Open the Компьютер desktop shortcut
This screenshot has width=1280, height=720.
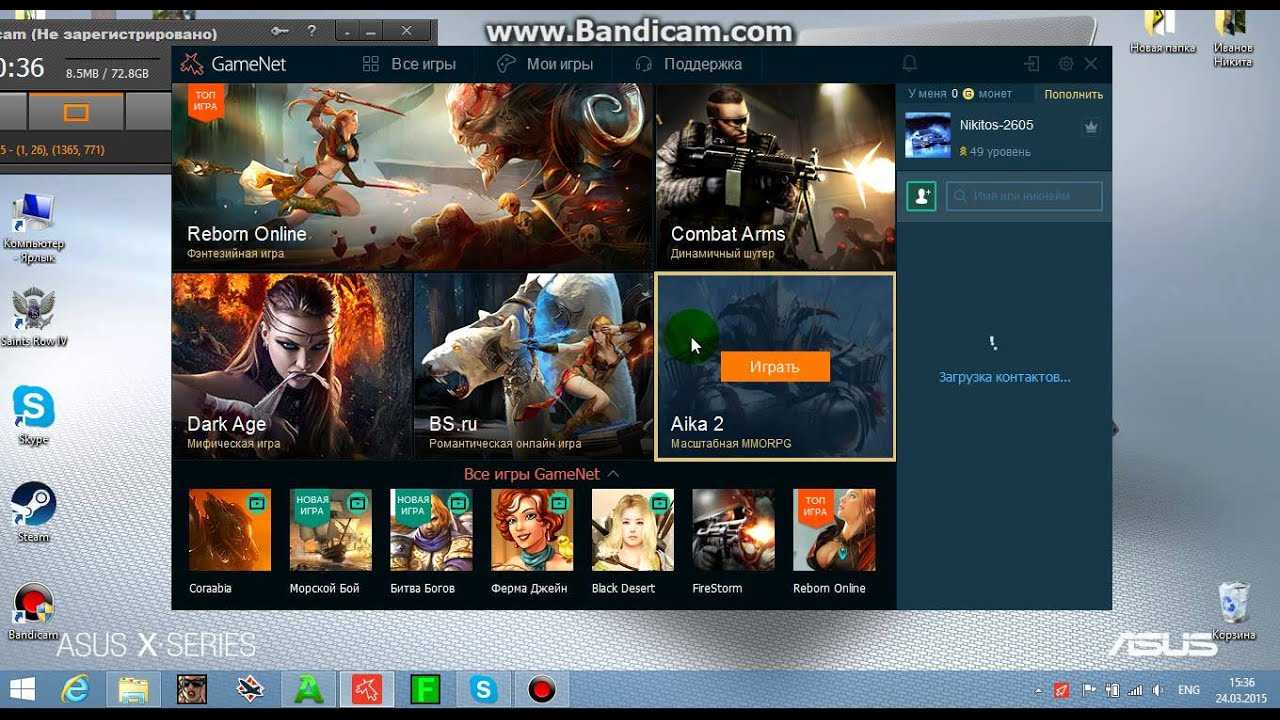[33, 228]
